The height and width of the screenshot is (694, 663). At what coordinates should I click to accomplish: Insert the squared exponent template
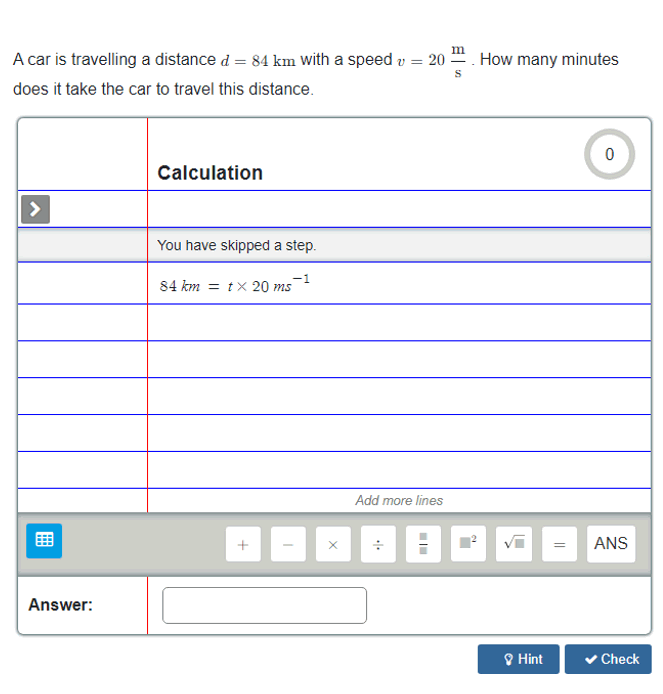click(468, 544)
